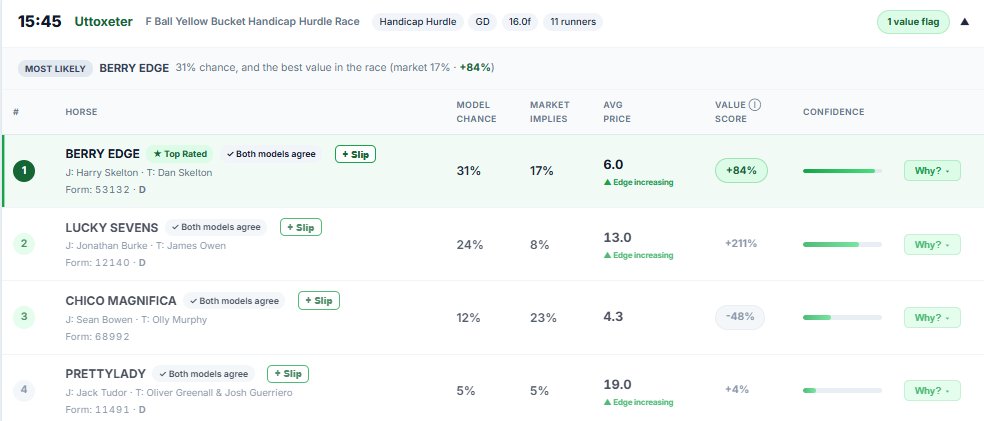The height and width of the screenshot is (421, 984).
Task: Click LUCKY SEVENS 24% model chance
Action: tap(470, 245)
